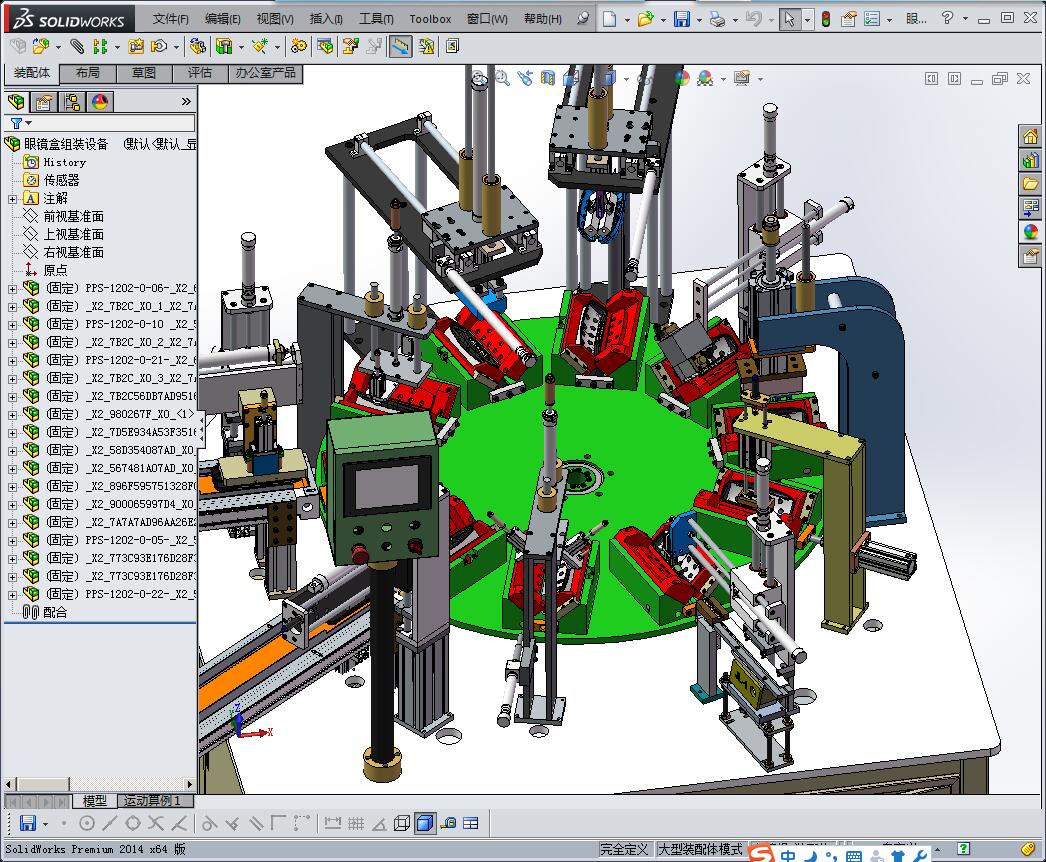Open the DisplayManager color sphere tab
This screenshot has height=862, width=1046.
pos(100,102)
